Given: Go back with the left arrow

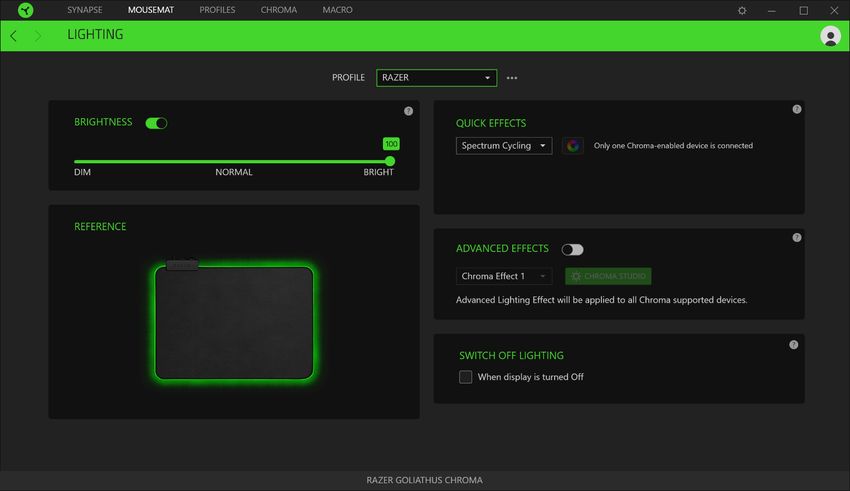Looking at the screenshot, I should click(14, 36).
